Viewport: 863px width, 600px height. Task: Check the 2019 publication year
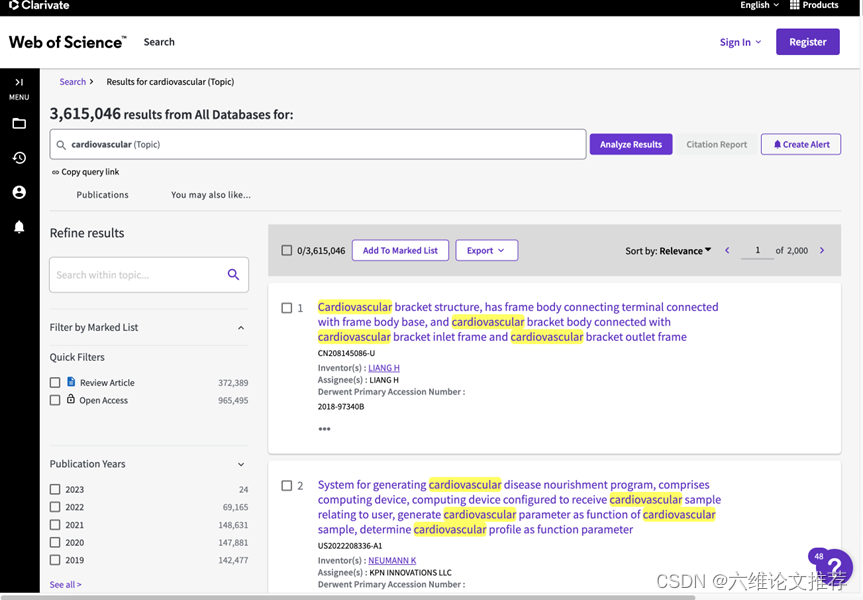click(55, 560)
